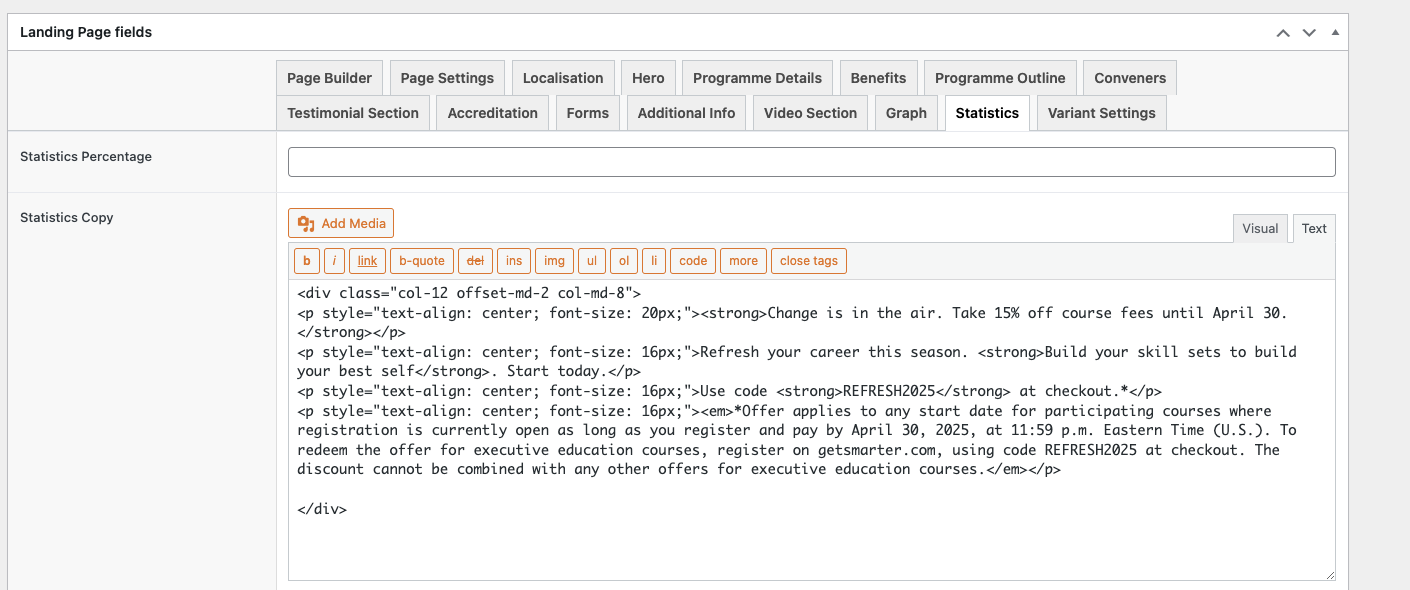Switch editor to the Visual tab

(x=1259, y=228)
